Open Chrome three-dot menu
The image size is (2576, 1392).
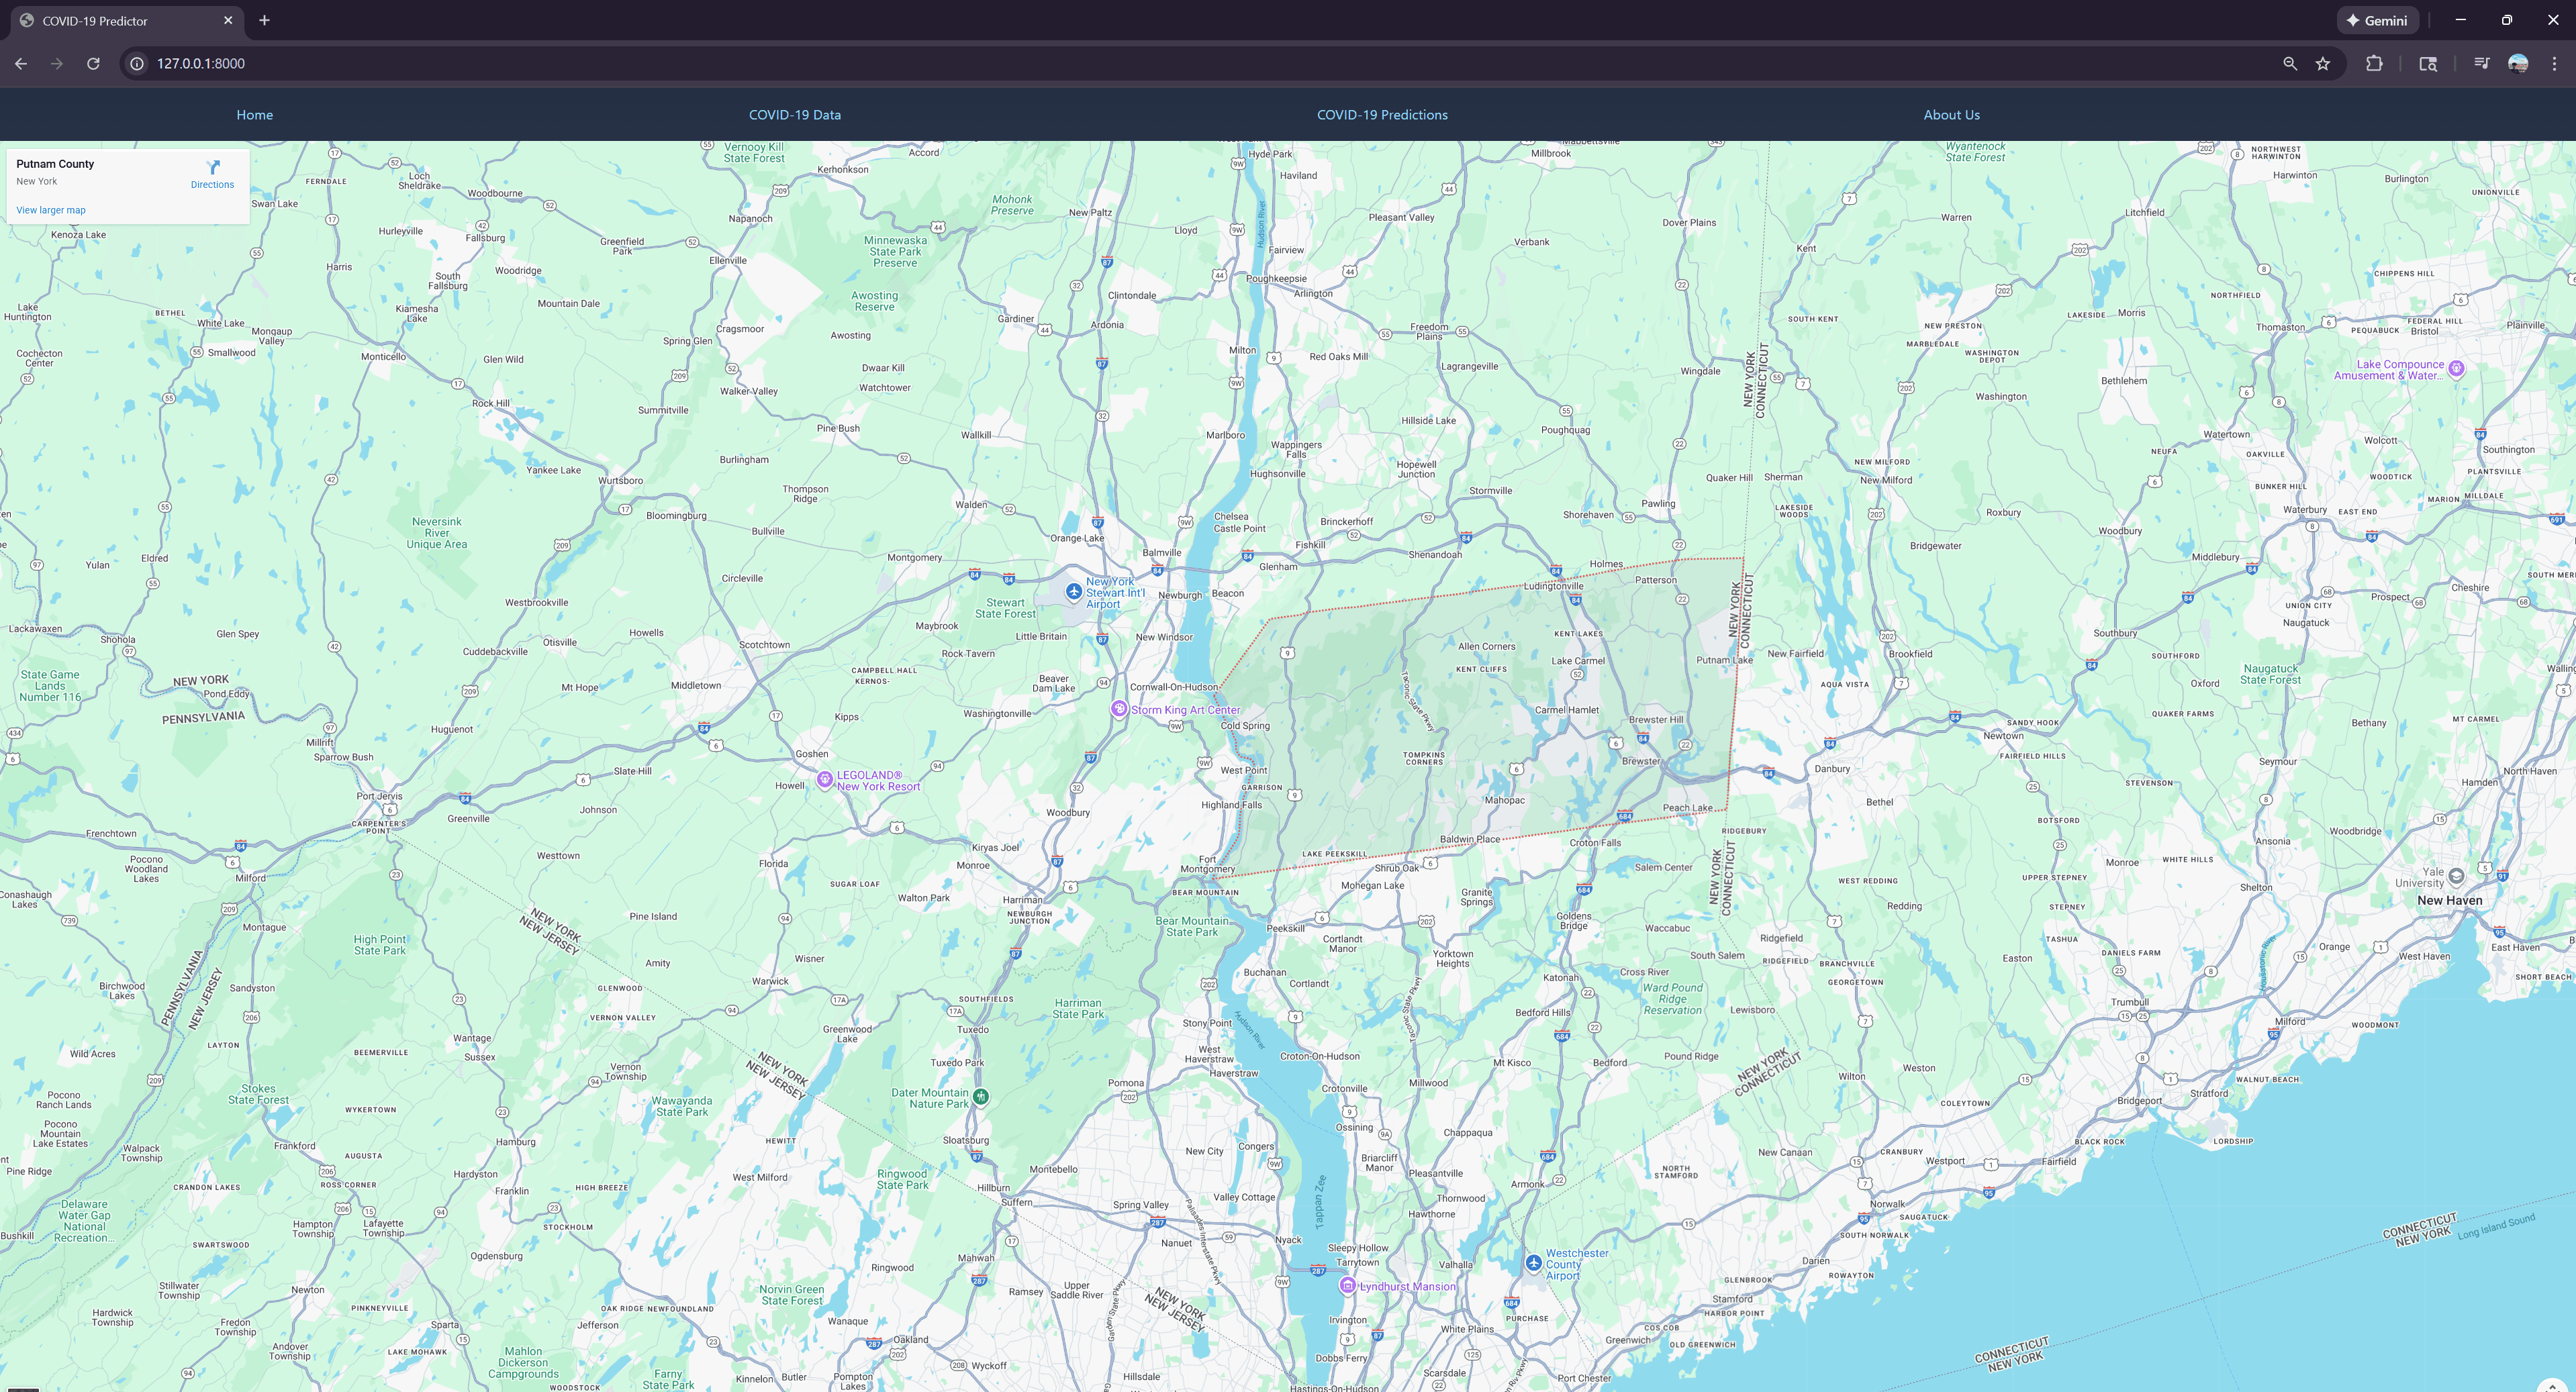click(2554, 64)
